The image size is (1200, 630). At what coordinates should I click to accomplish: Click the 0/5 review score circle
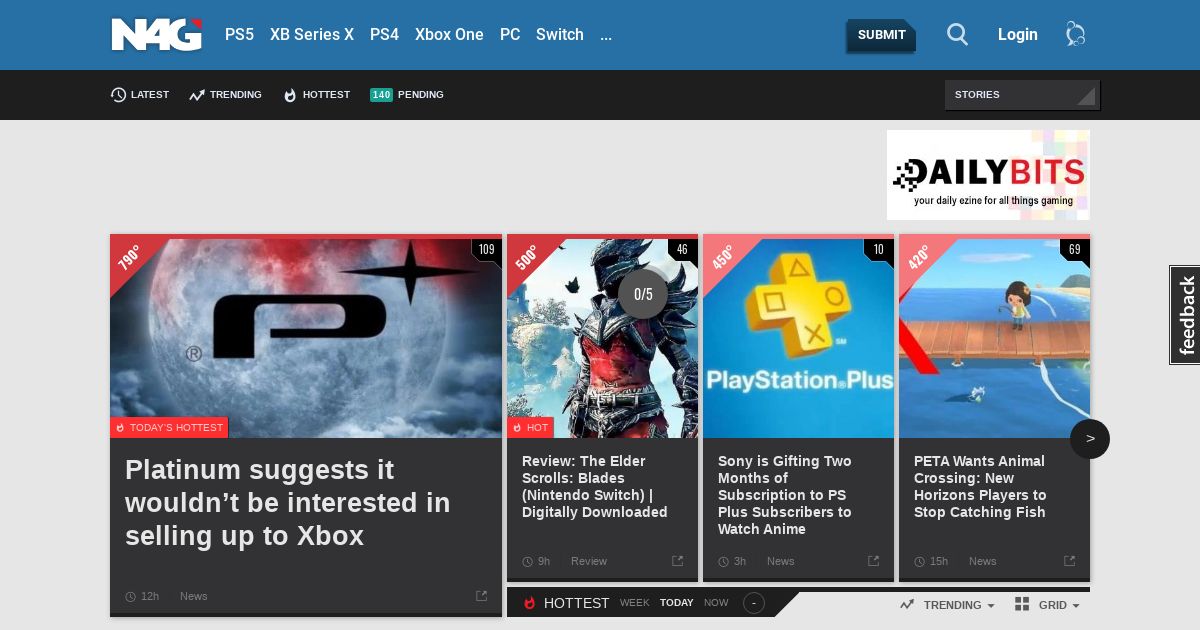click(x=643, y=294)
